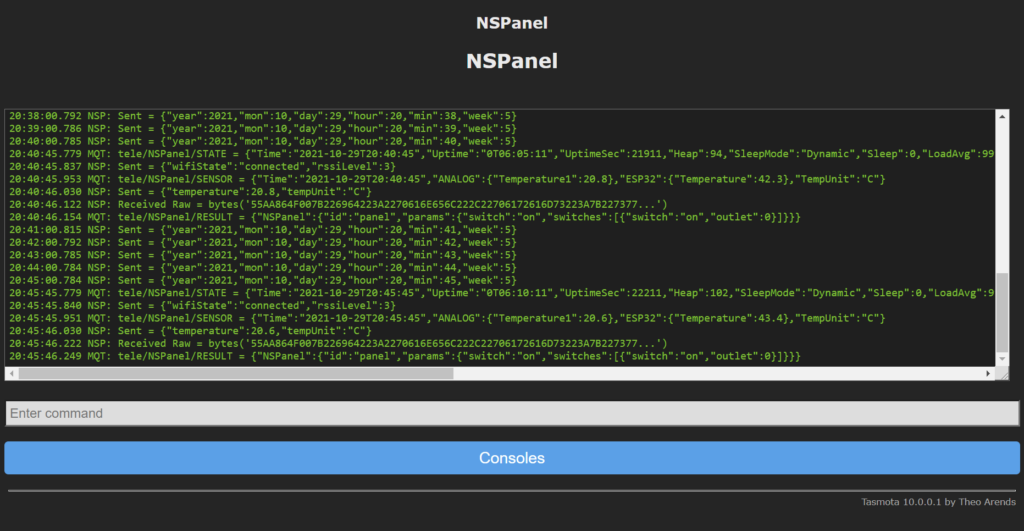The height and width of the screenshot is (531, 1024).
Task: Click the 20:45:46.030 temperature 20.6 log line
Action: point(190,330)
